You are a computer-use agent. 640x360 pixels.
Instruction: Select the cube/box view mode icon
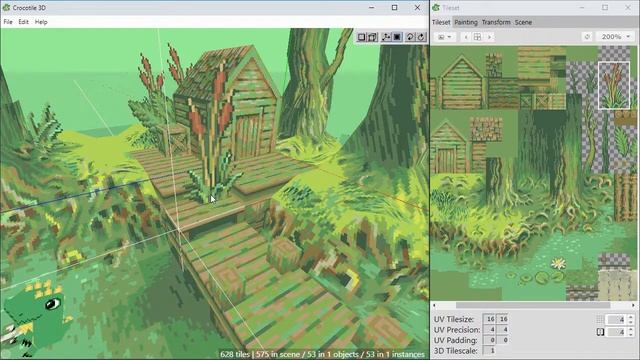click(373, 37)
